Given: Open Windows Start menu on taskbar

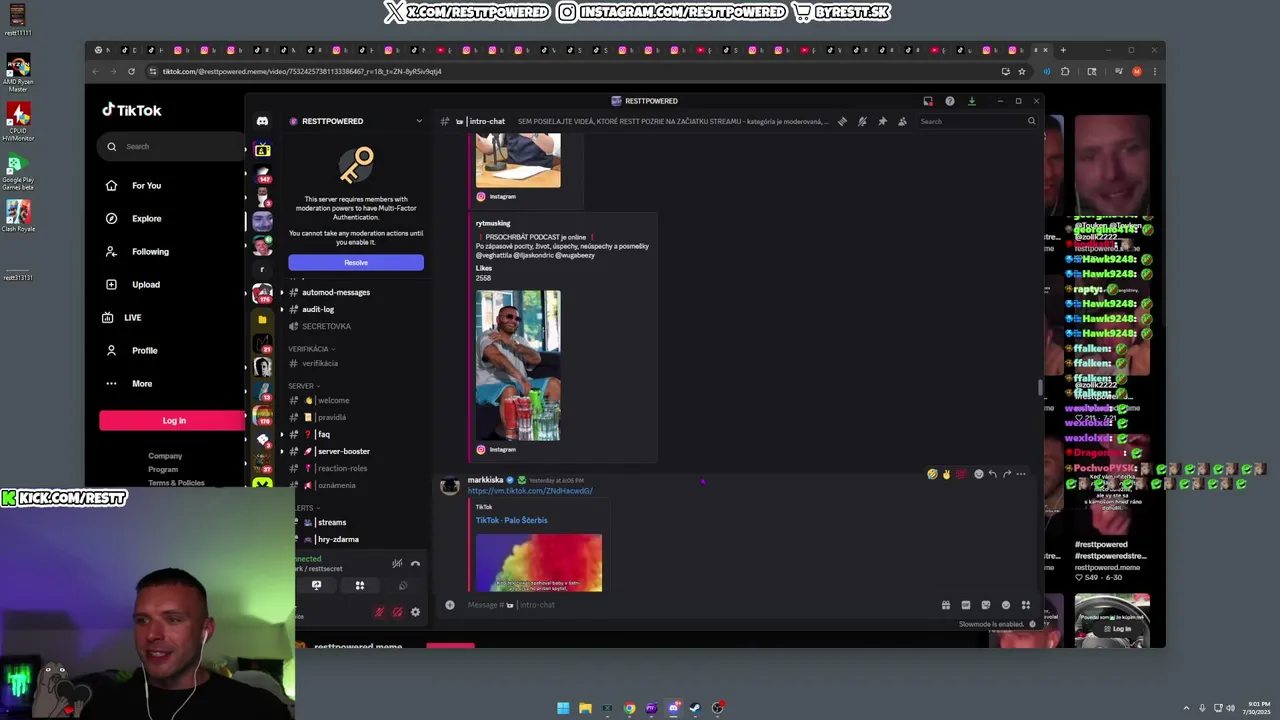Looking at the screenshot, I should (563, 708).
